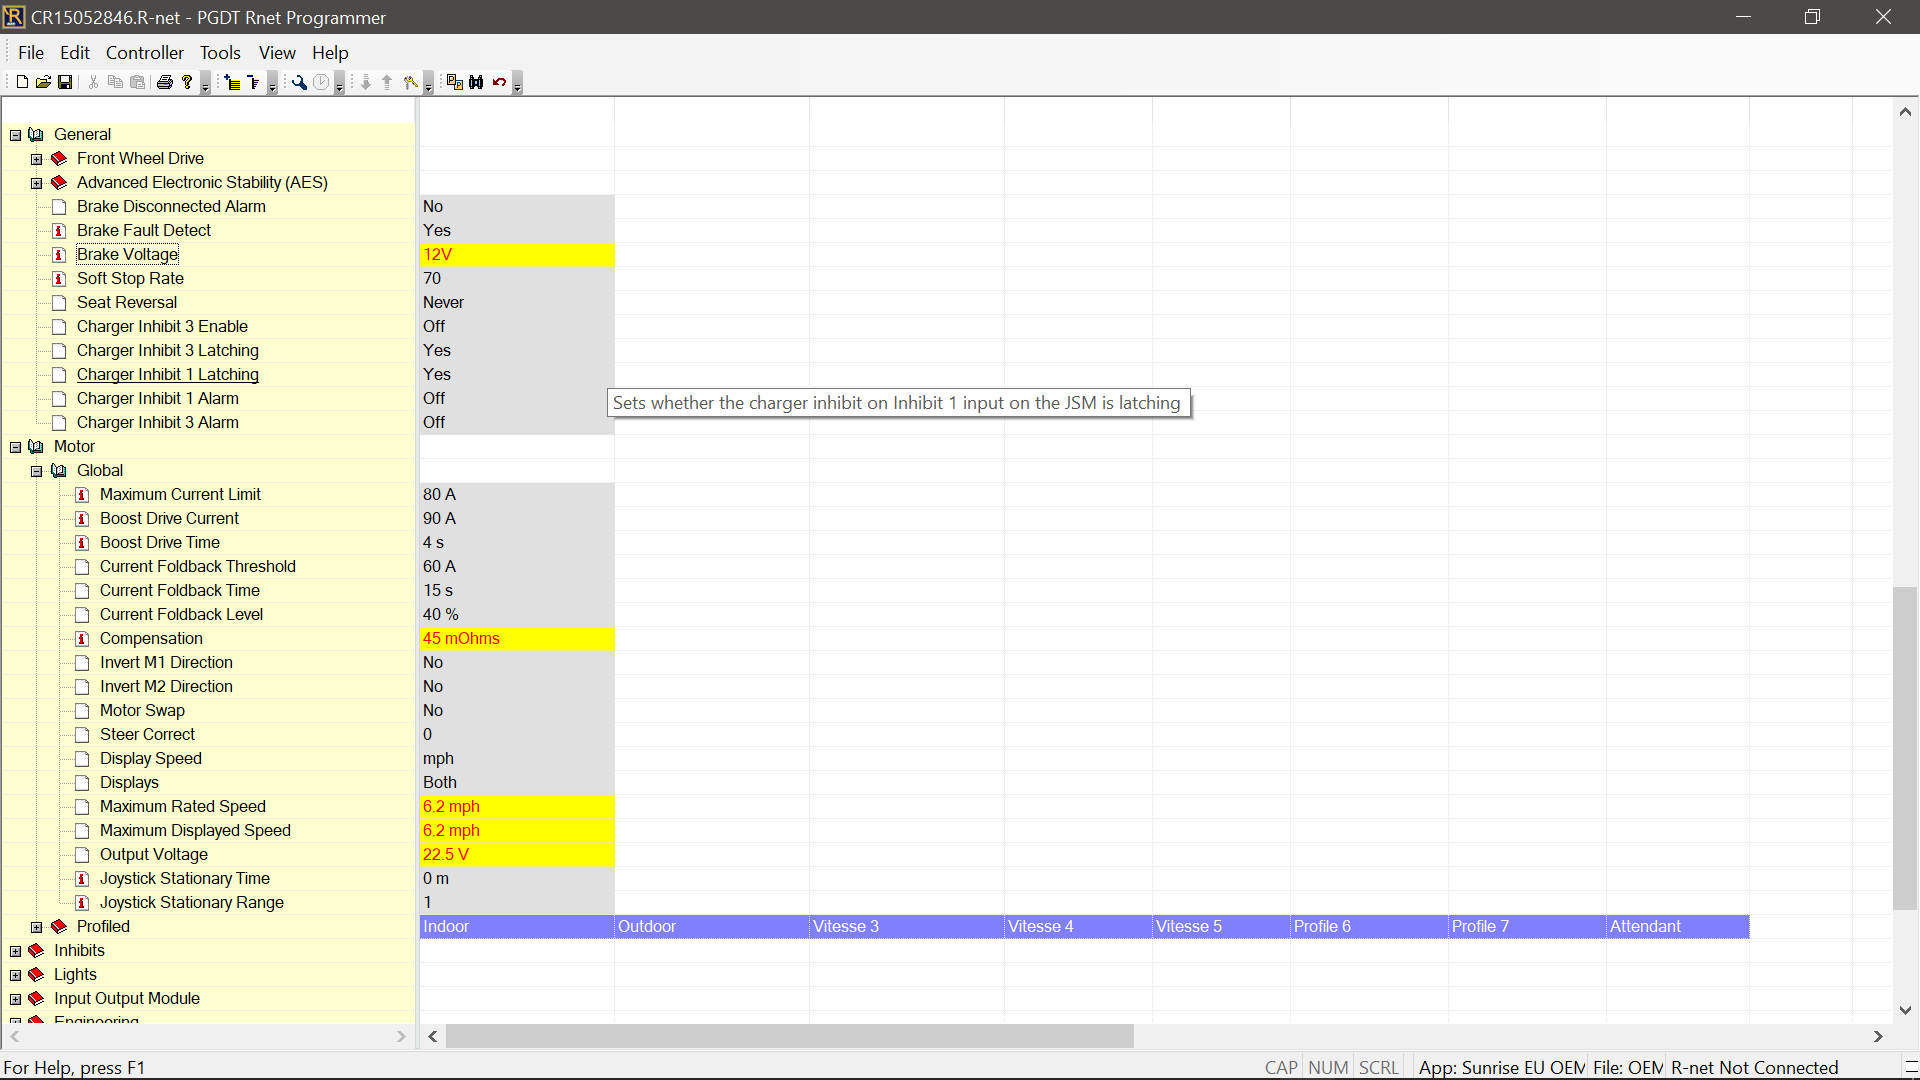Click the New file toolbar icon

22,82
